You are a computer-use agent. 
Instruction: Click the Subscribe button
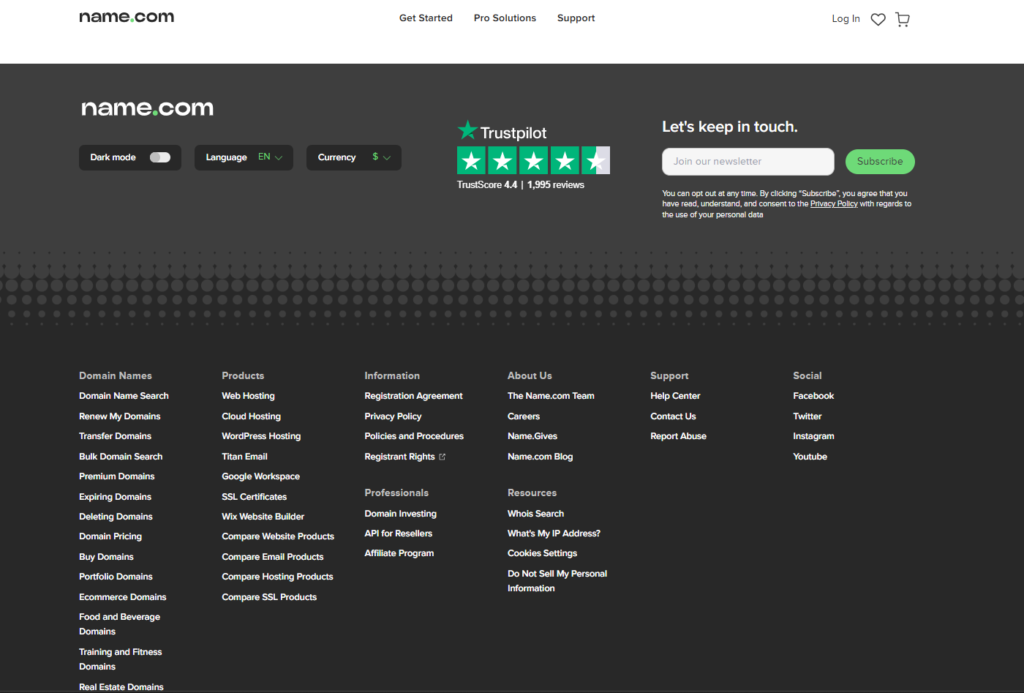coord(880,161)
